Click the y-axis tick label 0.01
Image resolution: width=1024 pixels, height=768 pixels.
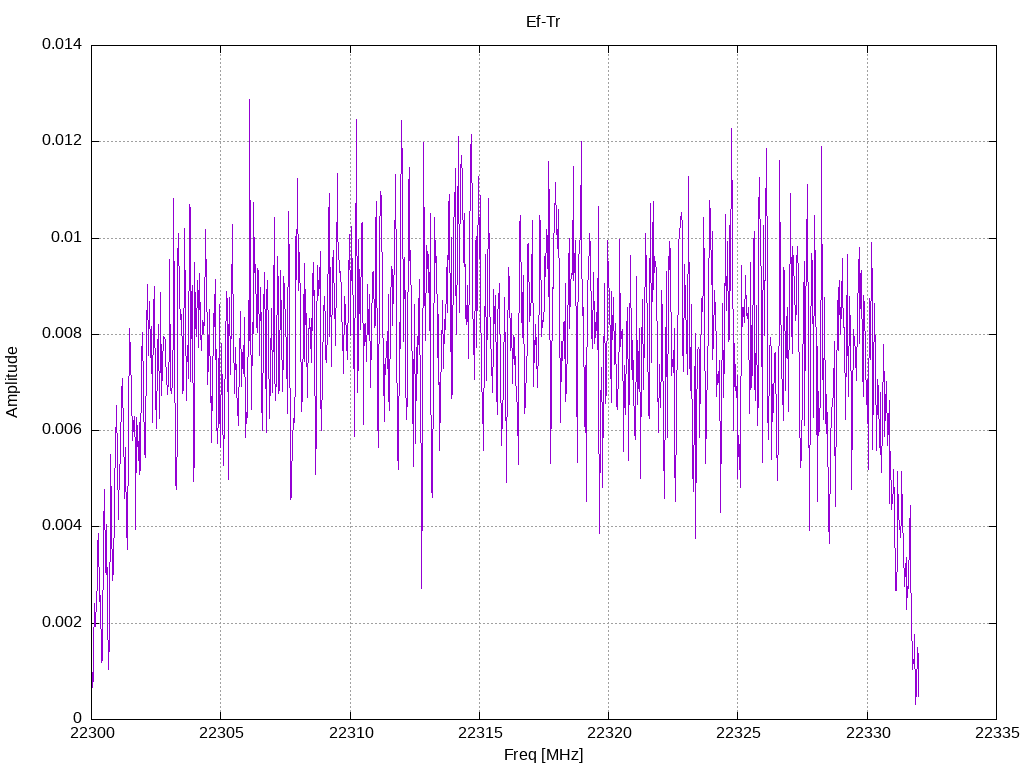[x=67, y=237]
